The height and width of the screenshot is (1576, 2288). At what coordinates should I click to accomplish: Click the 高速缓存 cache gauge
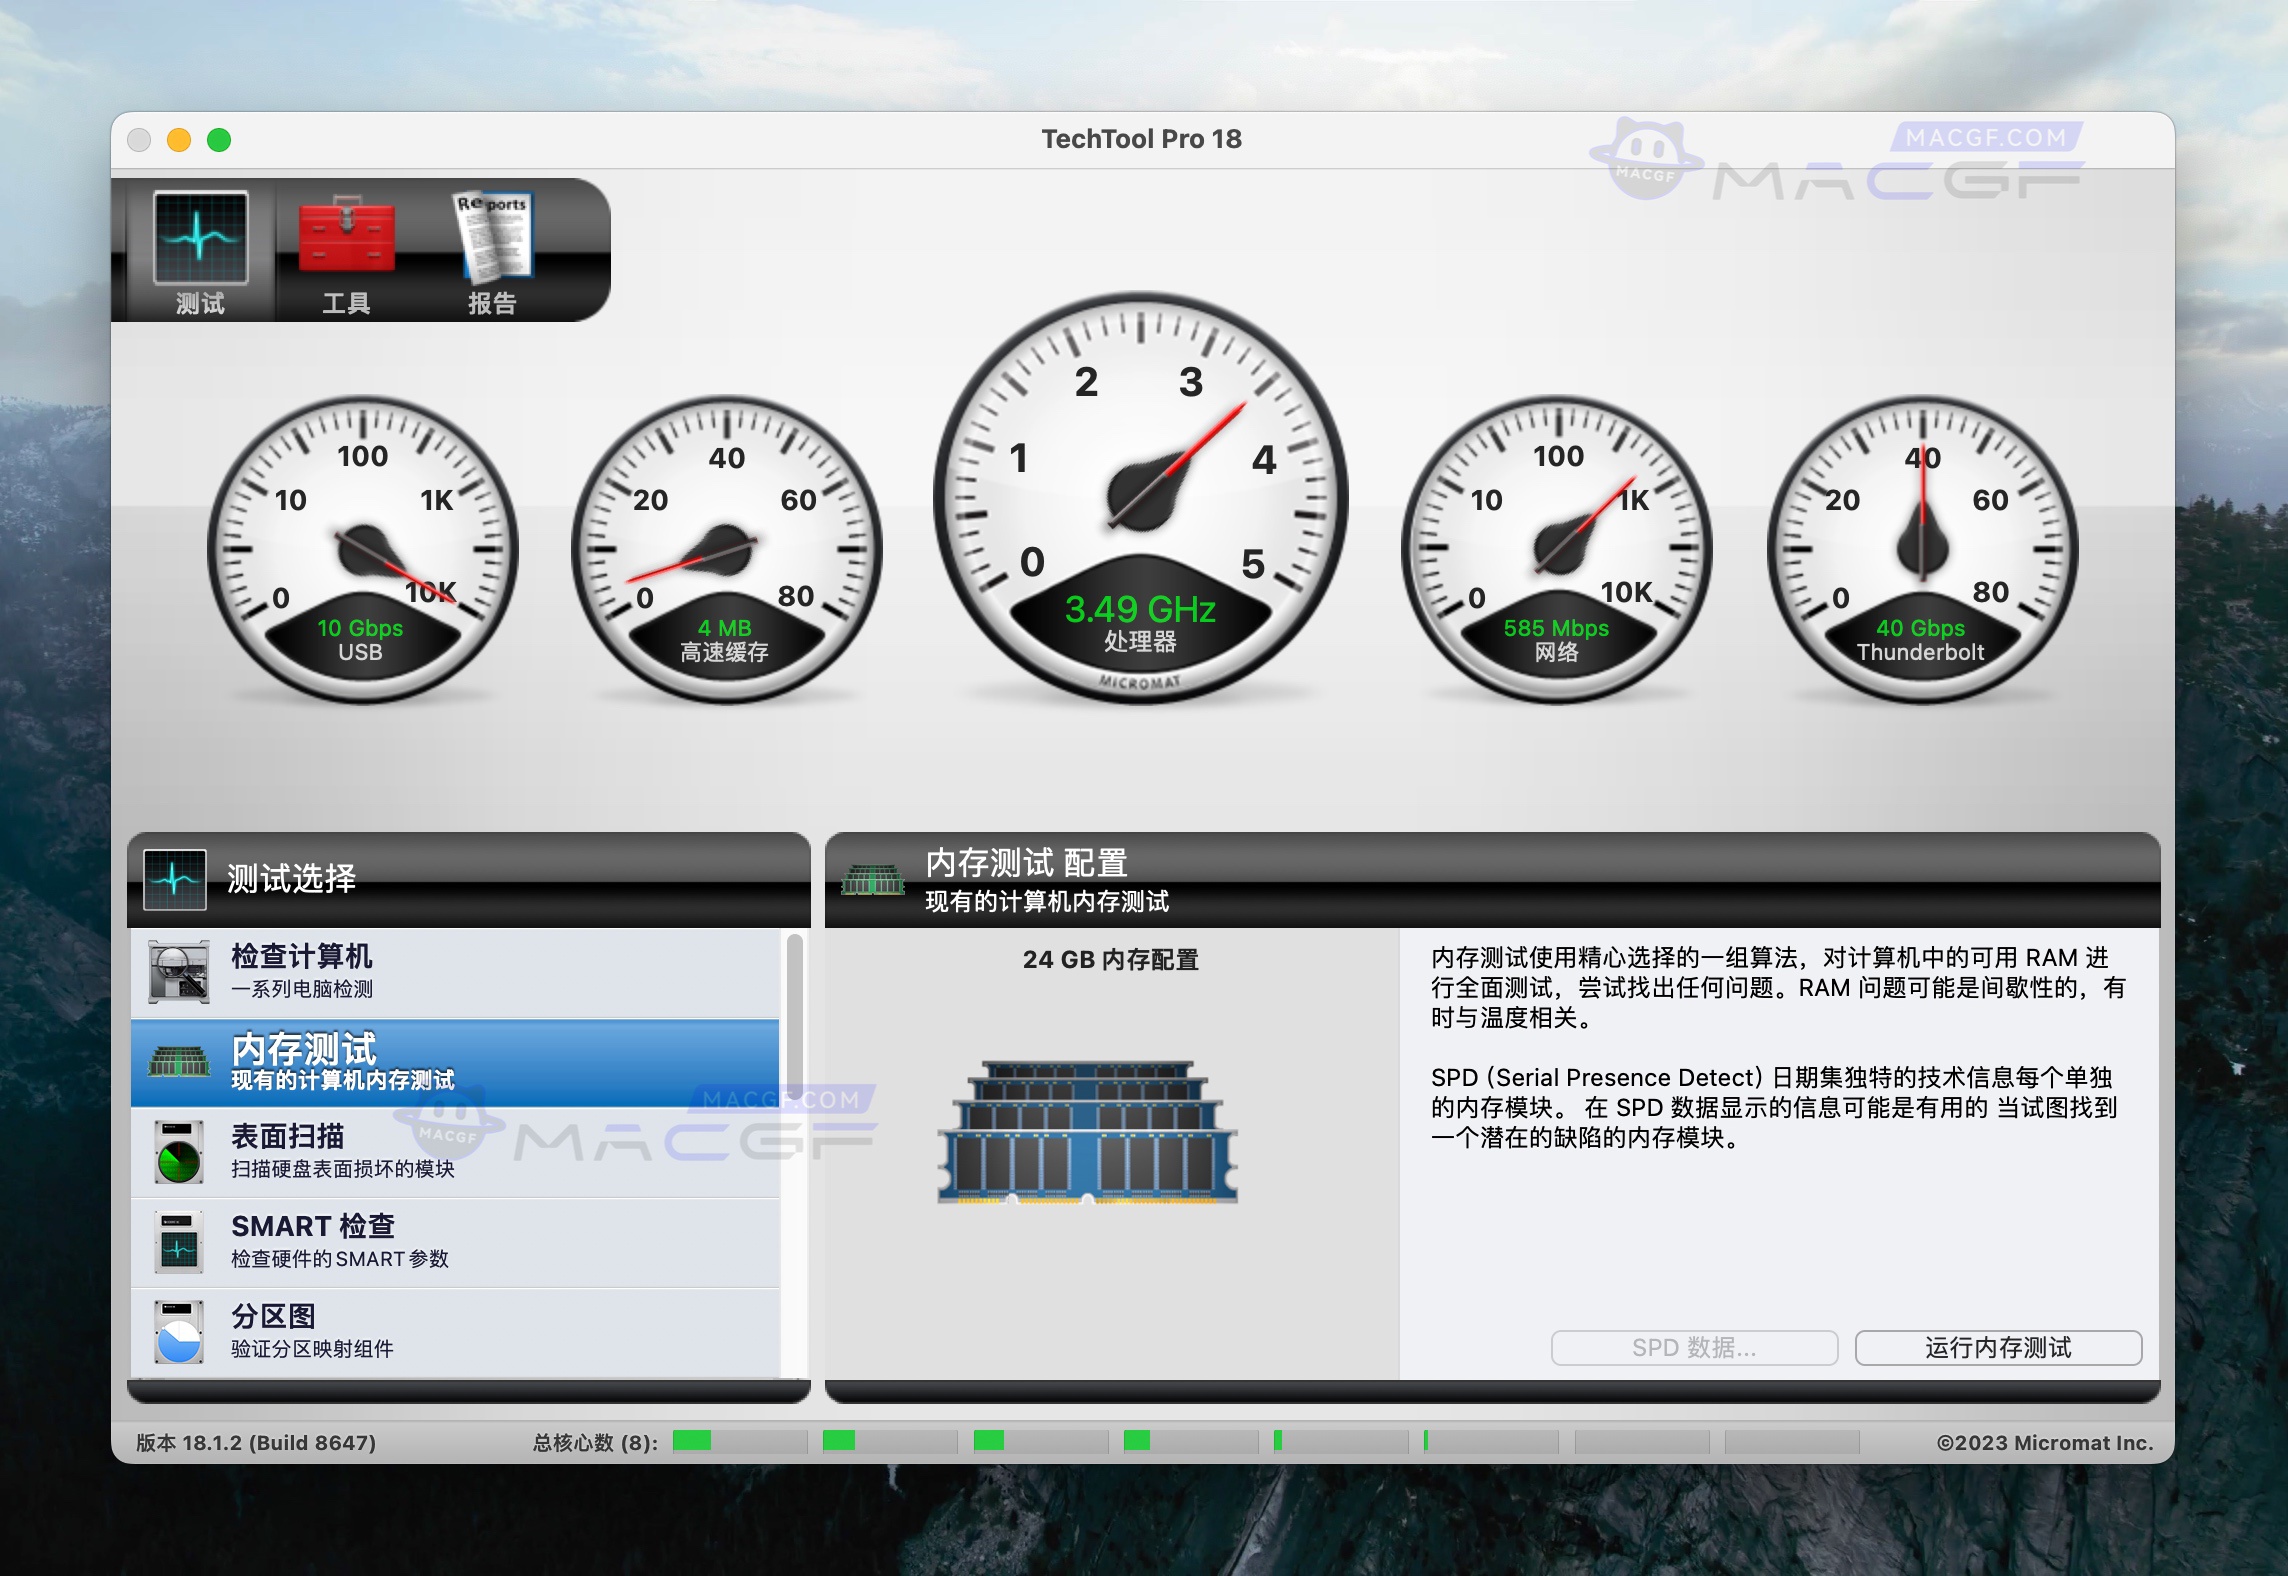pyautogui.click(x=725, y=545)
